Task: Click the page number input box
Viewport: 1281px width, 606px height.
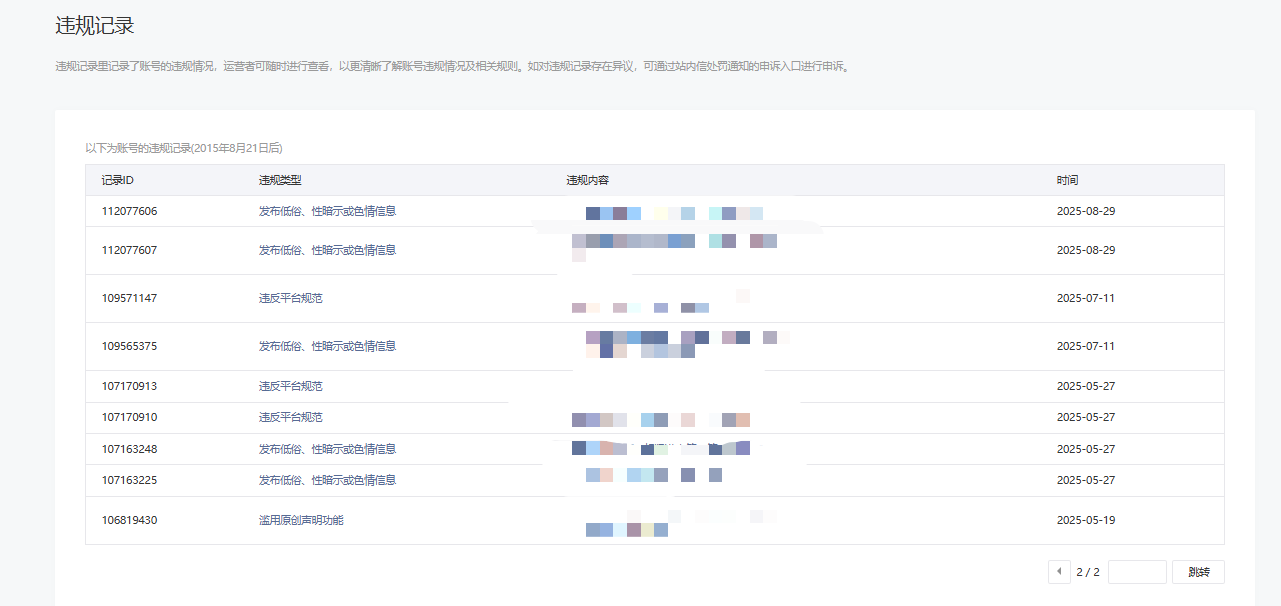Action: [1137, 572]
